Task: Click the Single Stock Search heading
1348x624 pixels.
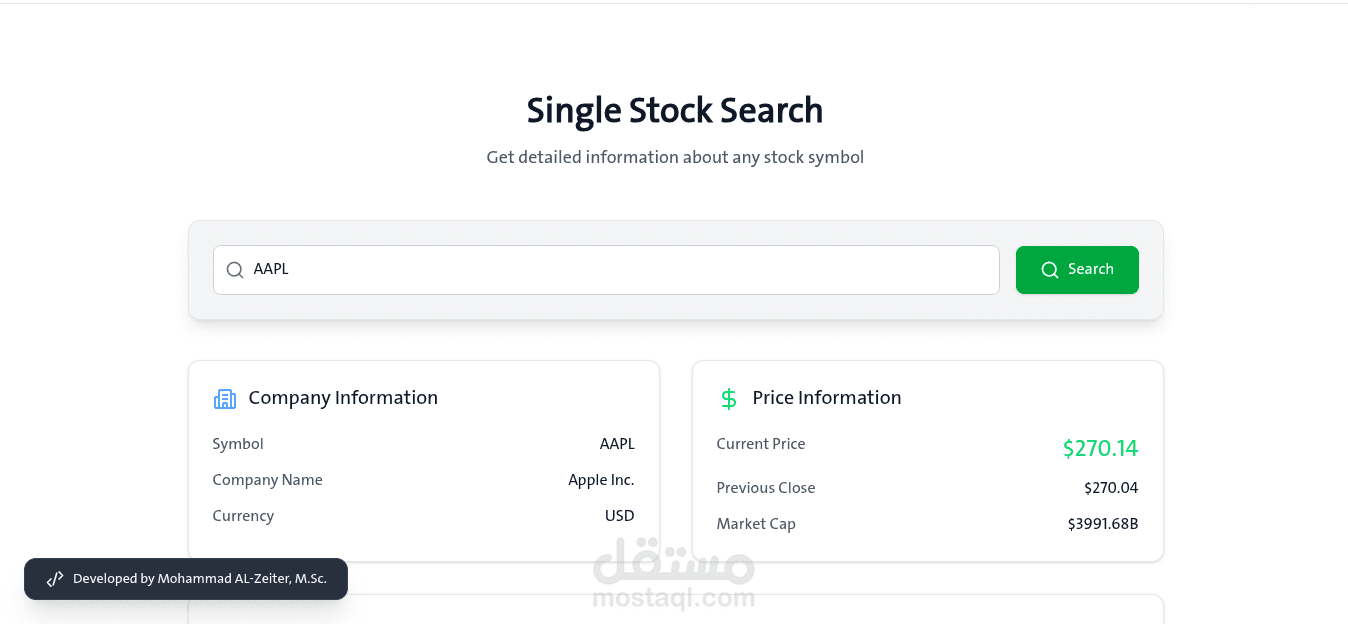Action: [x=674, y=110]
